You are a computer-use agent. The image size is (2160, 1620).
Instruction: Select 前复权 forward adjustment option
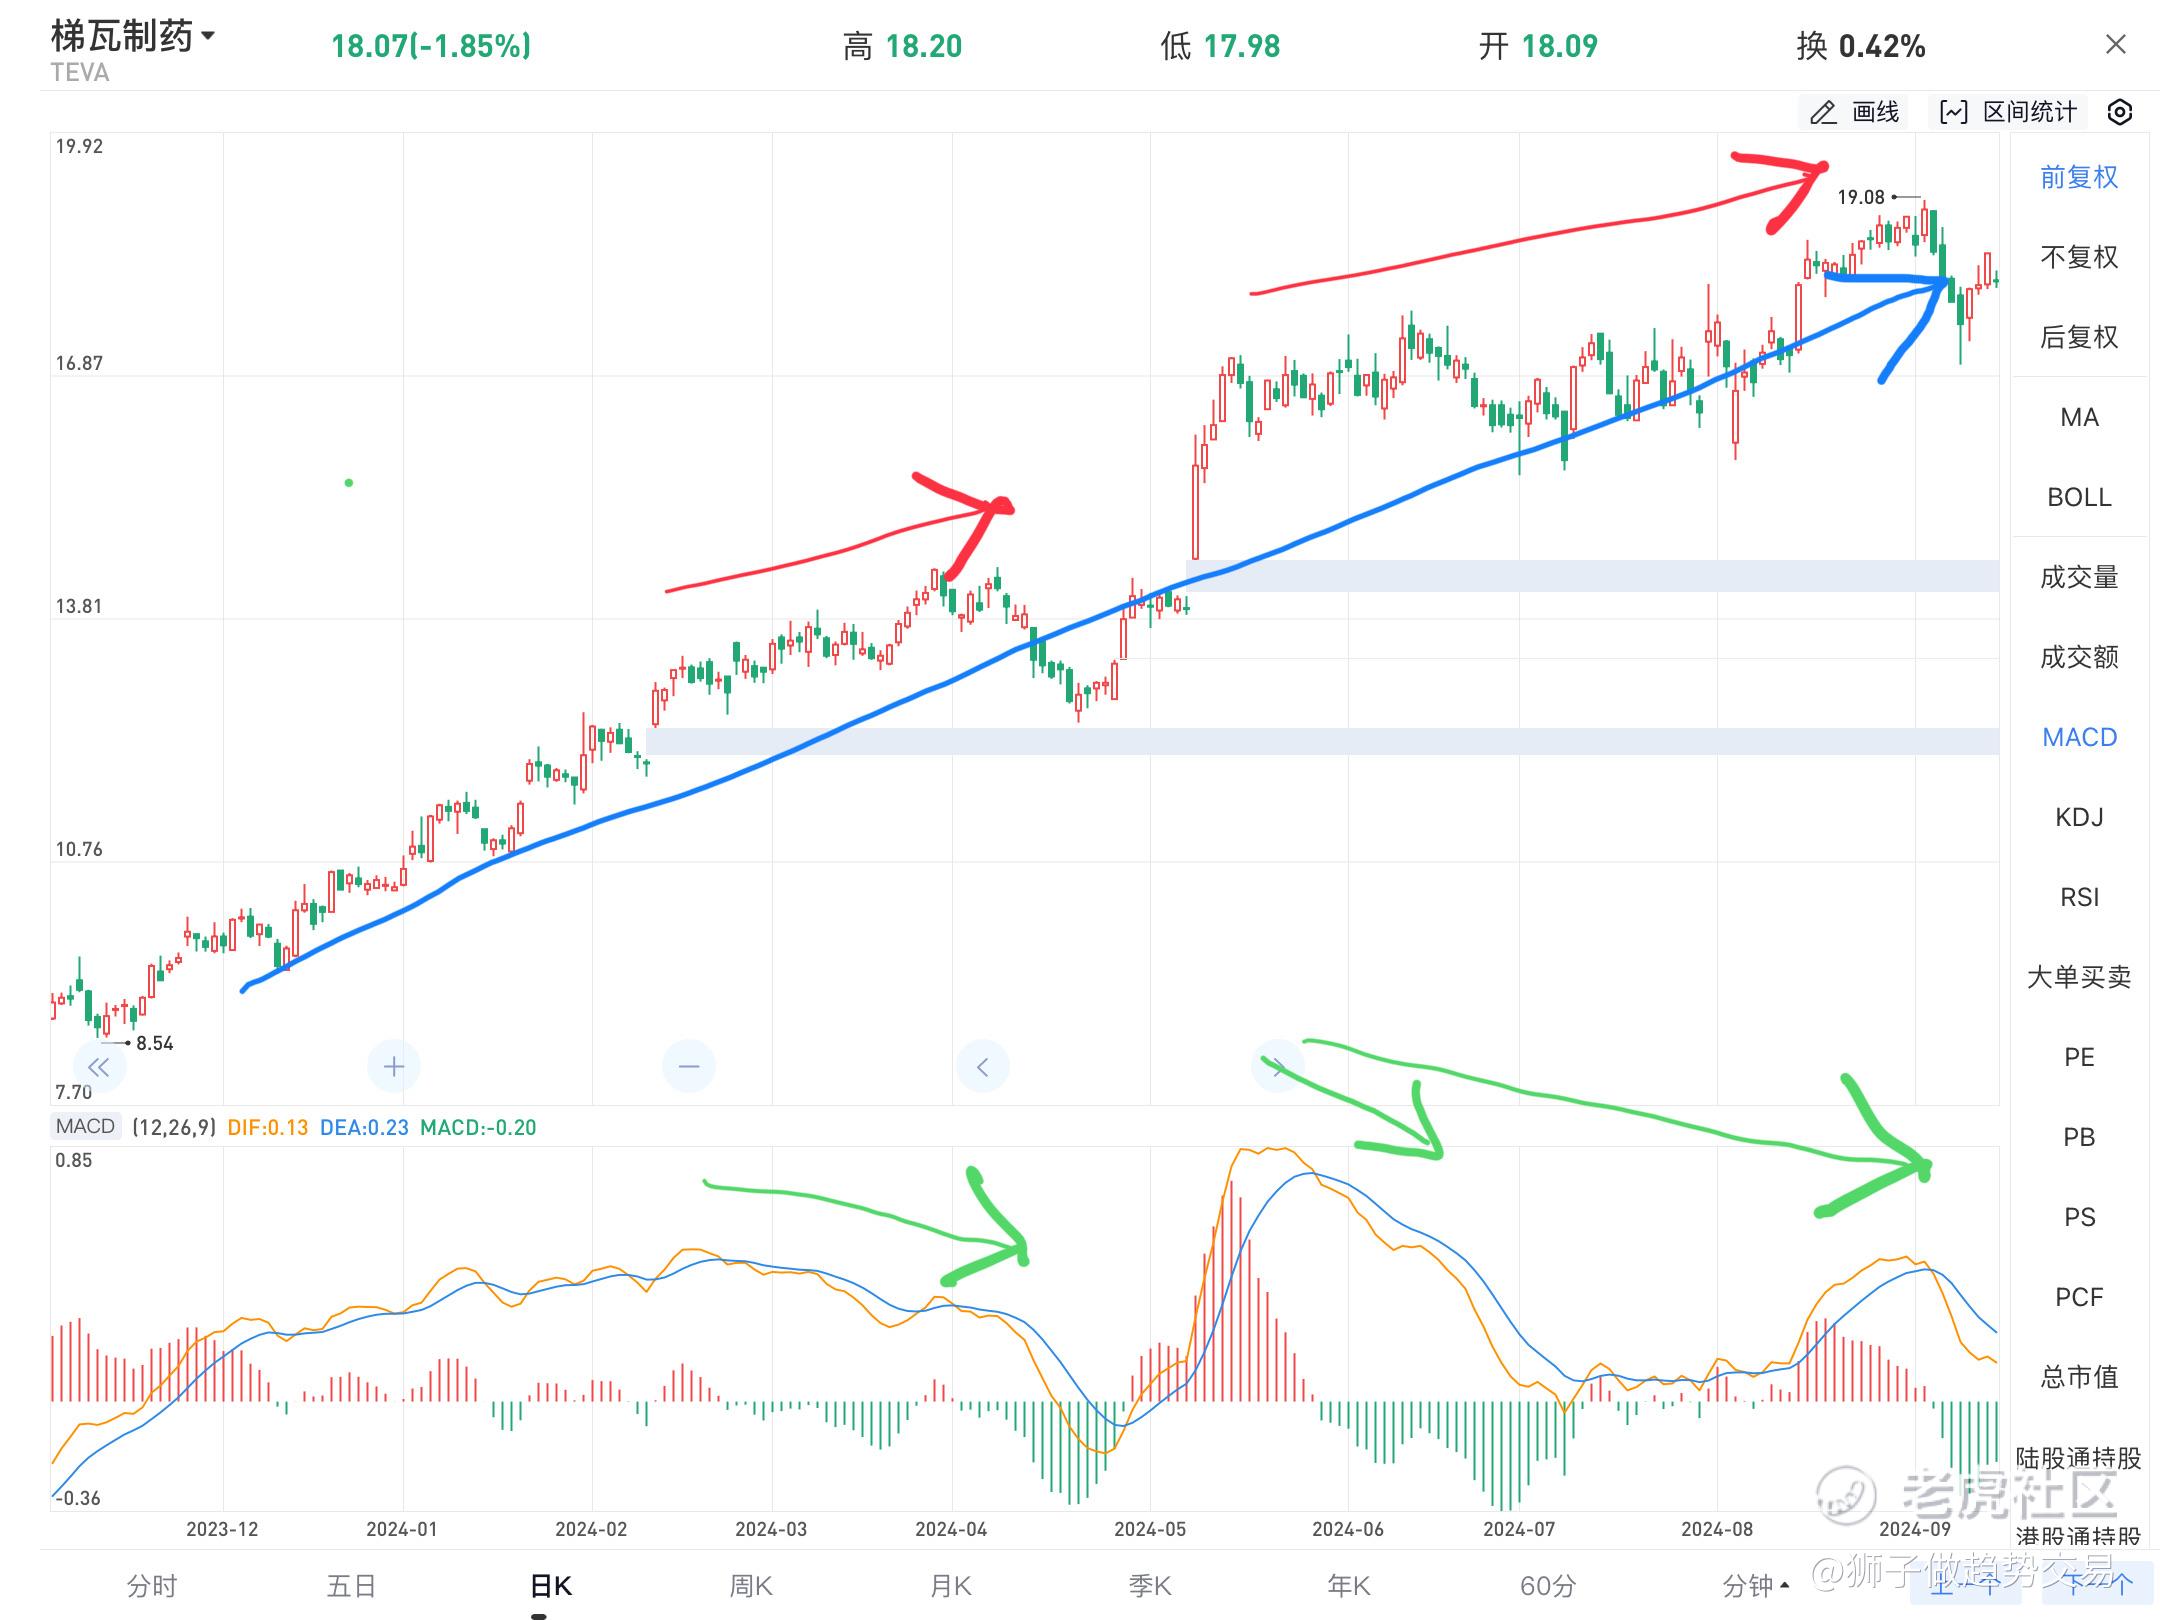(2079, 177)
